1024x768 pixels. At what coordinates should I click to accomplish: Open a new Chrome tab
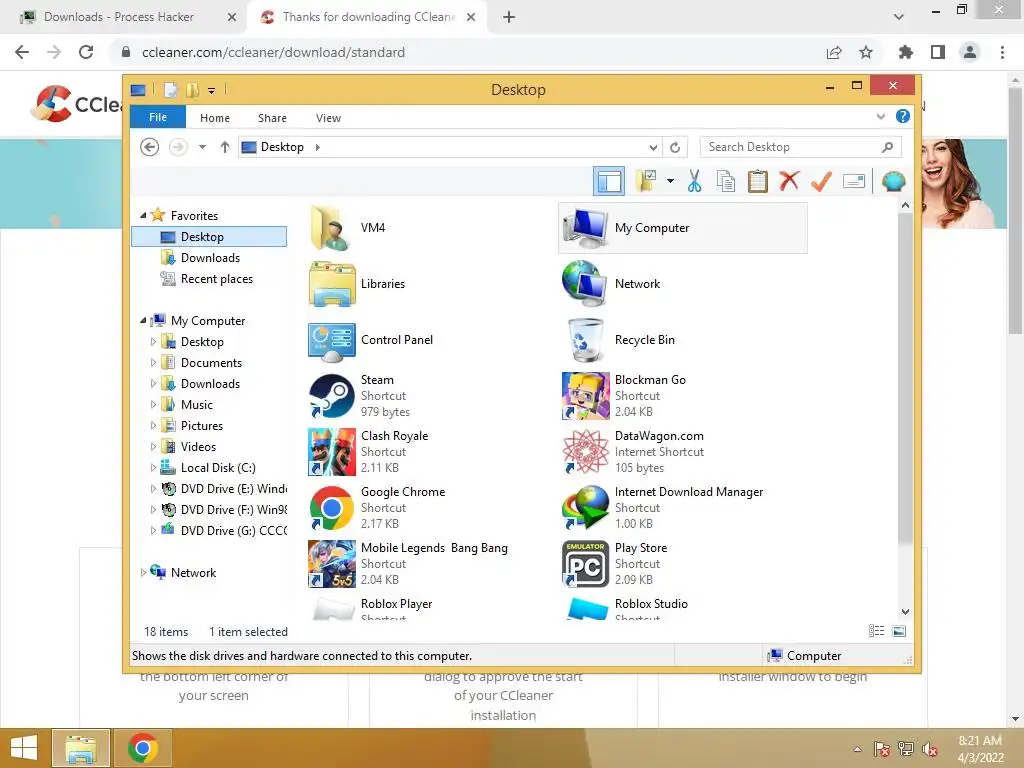[509, 17]
